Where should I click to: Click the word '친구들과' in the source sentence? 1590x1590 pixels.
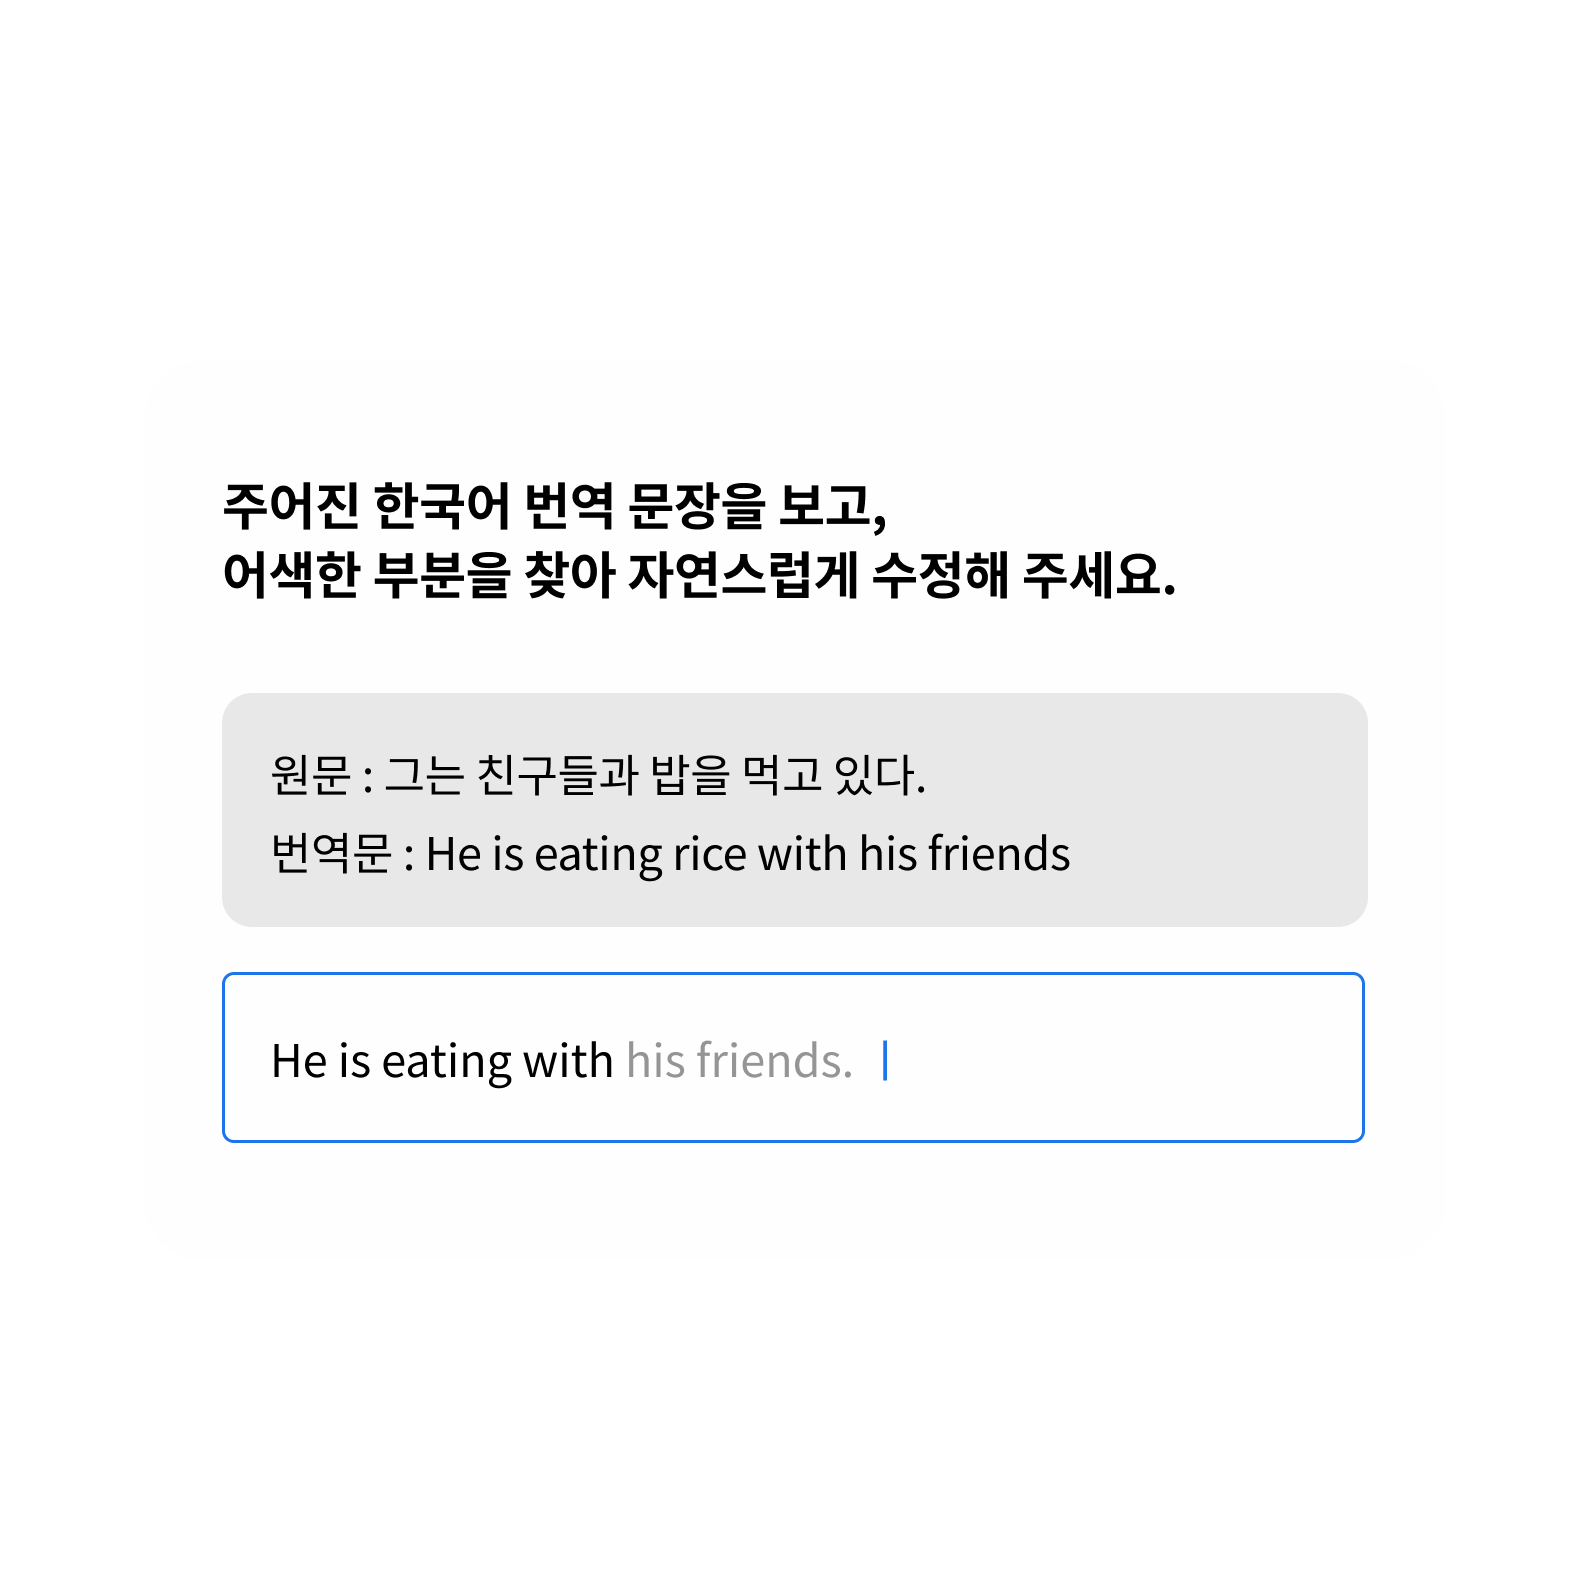click(x=557, y=775)
